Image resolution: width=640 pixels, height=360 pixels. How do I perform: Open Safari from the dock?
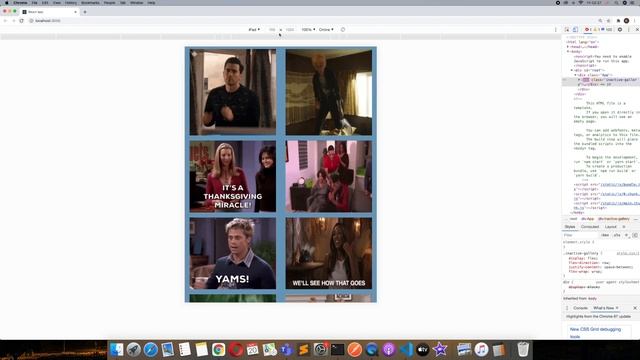pyautogui.click(x=151, y=350)
